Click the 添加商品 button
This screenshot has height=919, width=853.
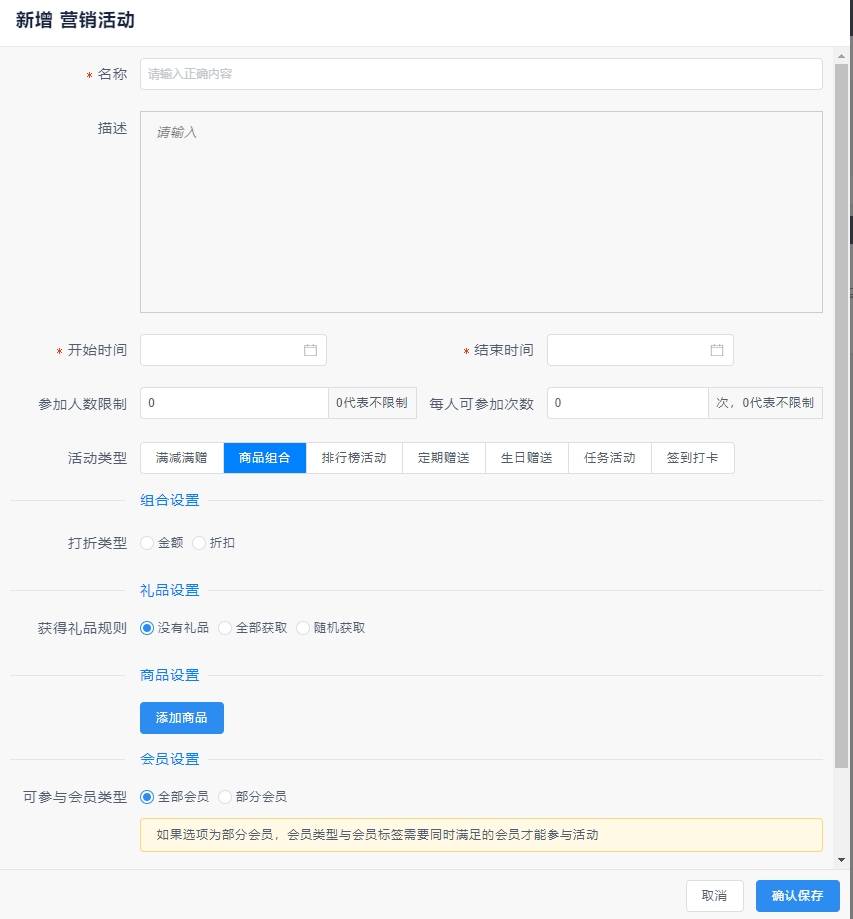[x=182, y=718]
